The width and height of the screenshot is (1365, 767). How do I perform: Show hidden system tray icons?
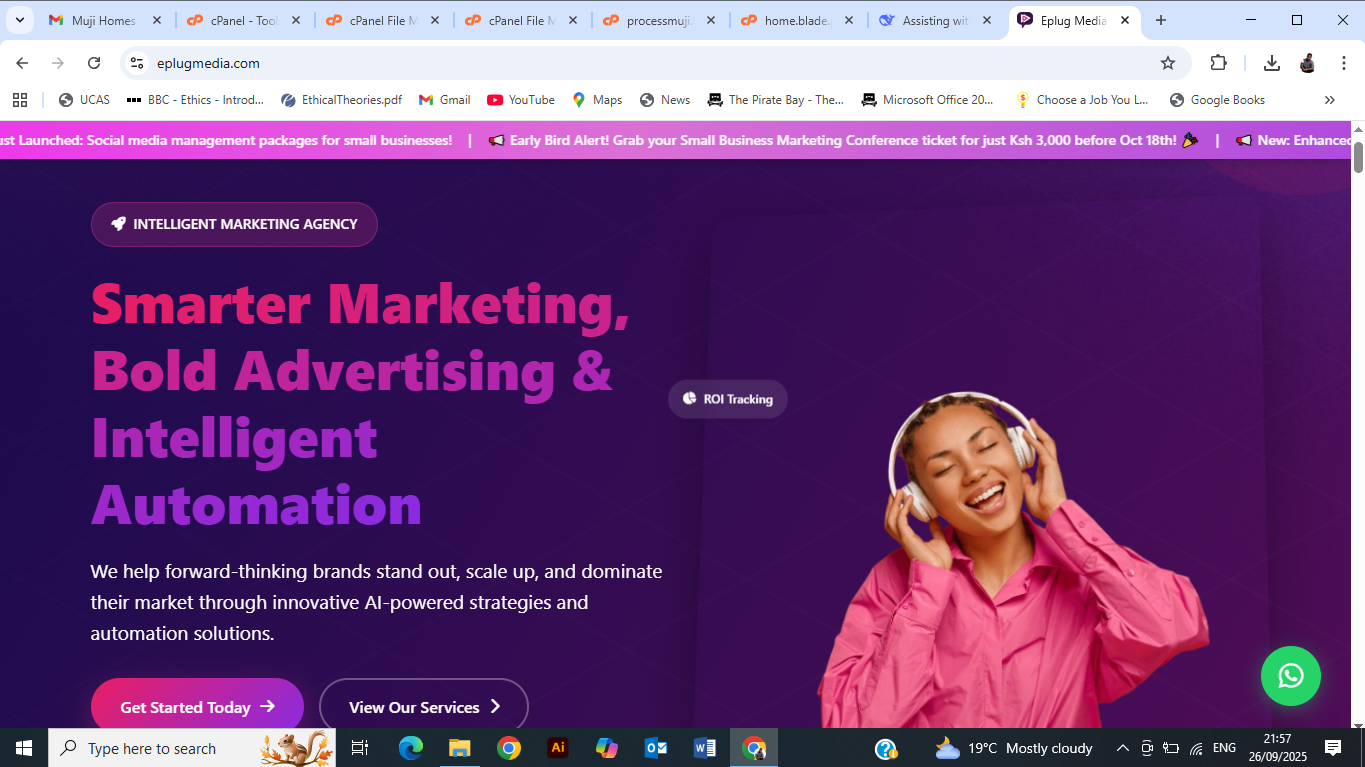pos(1122,747)
